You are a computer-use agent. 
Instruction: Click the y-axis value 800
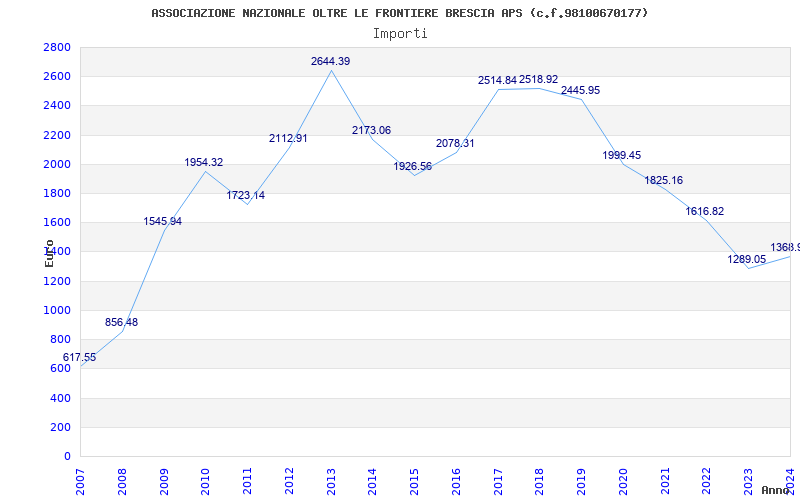pyautogui.click(x=61, y=339)
